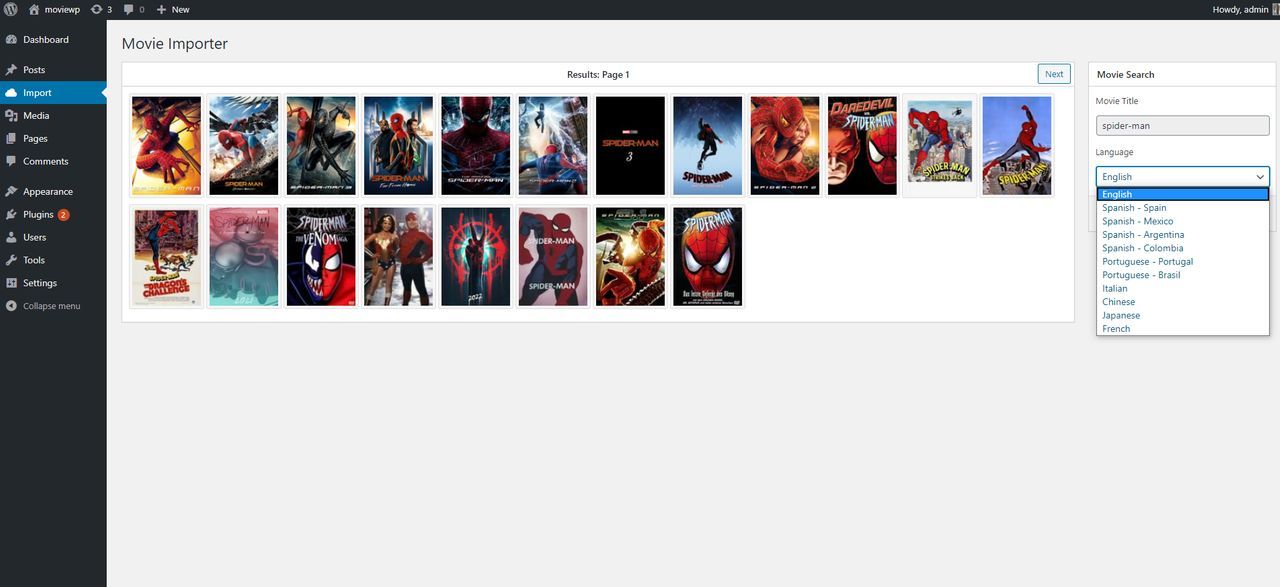The width and height of the screenshot is (1280, 587).
Task: Select the Doctor Octopus Spider-Man poster
Action: click(x=630, y=256)
